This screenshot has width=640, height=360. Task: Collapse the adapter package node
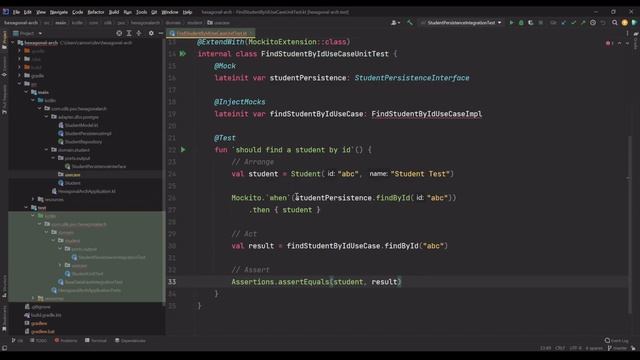point(47,117)
